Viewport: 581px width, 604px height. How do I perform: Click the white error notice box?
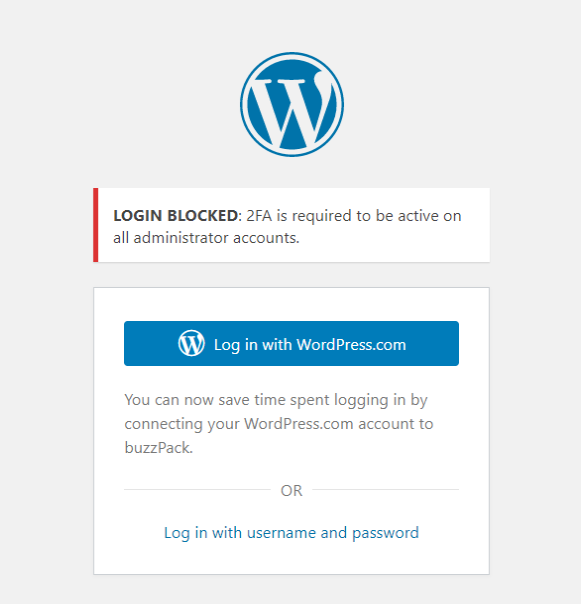pos(291,225)
